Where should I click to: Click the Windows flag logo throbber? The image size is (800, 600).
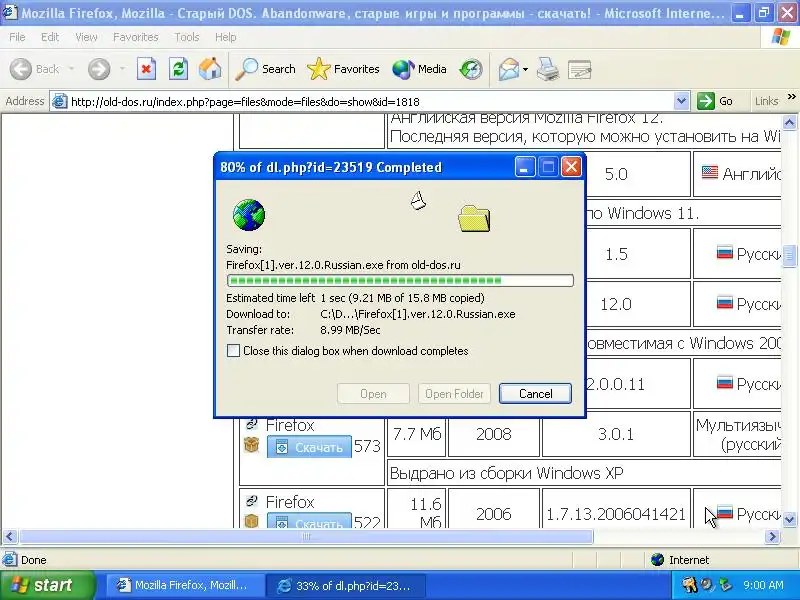pyautogui.click(x=781, y=37)
